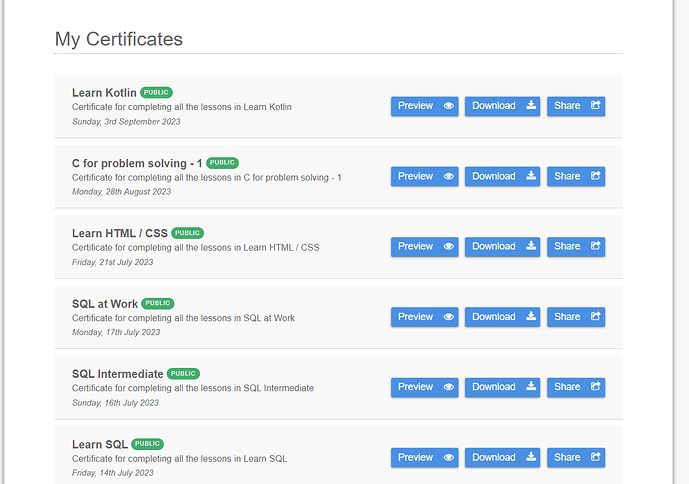689x484 pixels.
Task: Select the 'Learn SQL' certificate title
Action: [x=100, y=444]
